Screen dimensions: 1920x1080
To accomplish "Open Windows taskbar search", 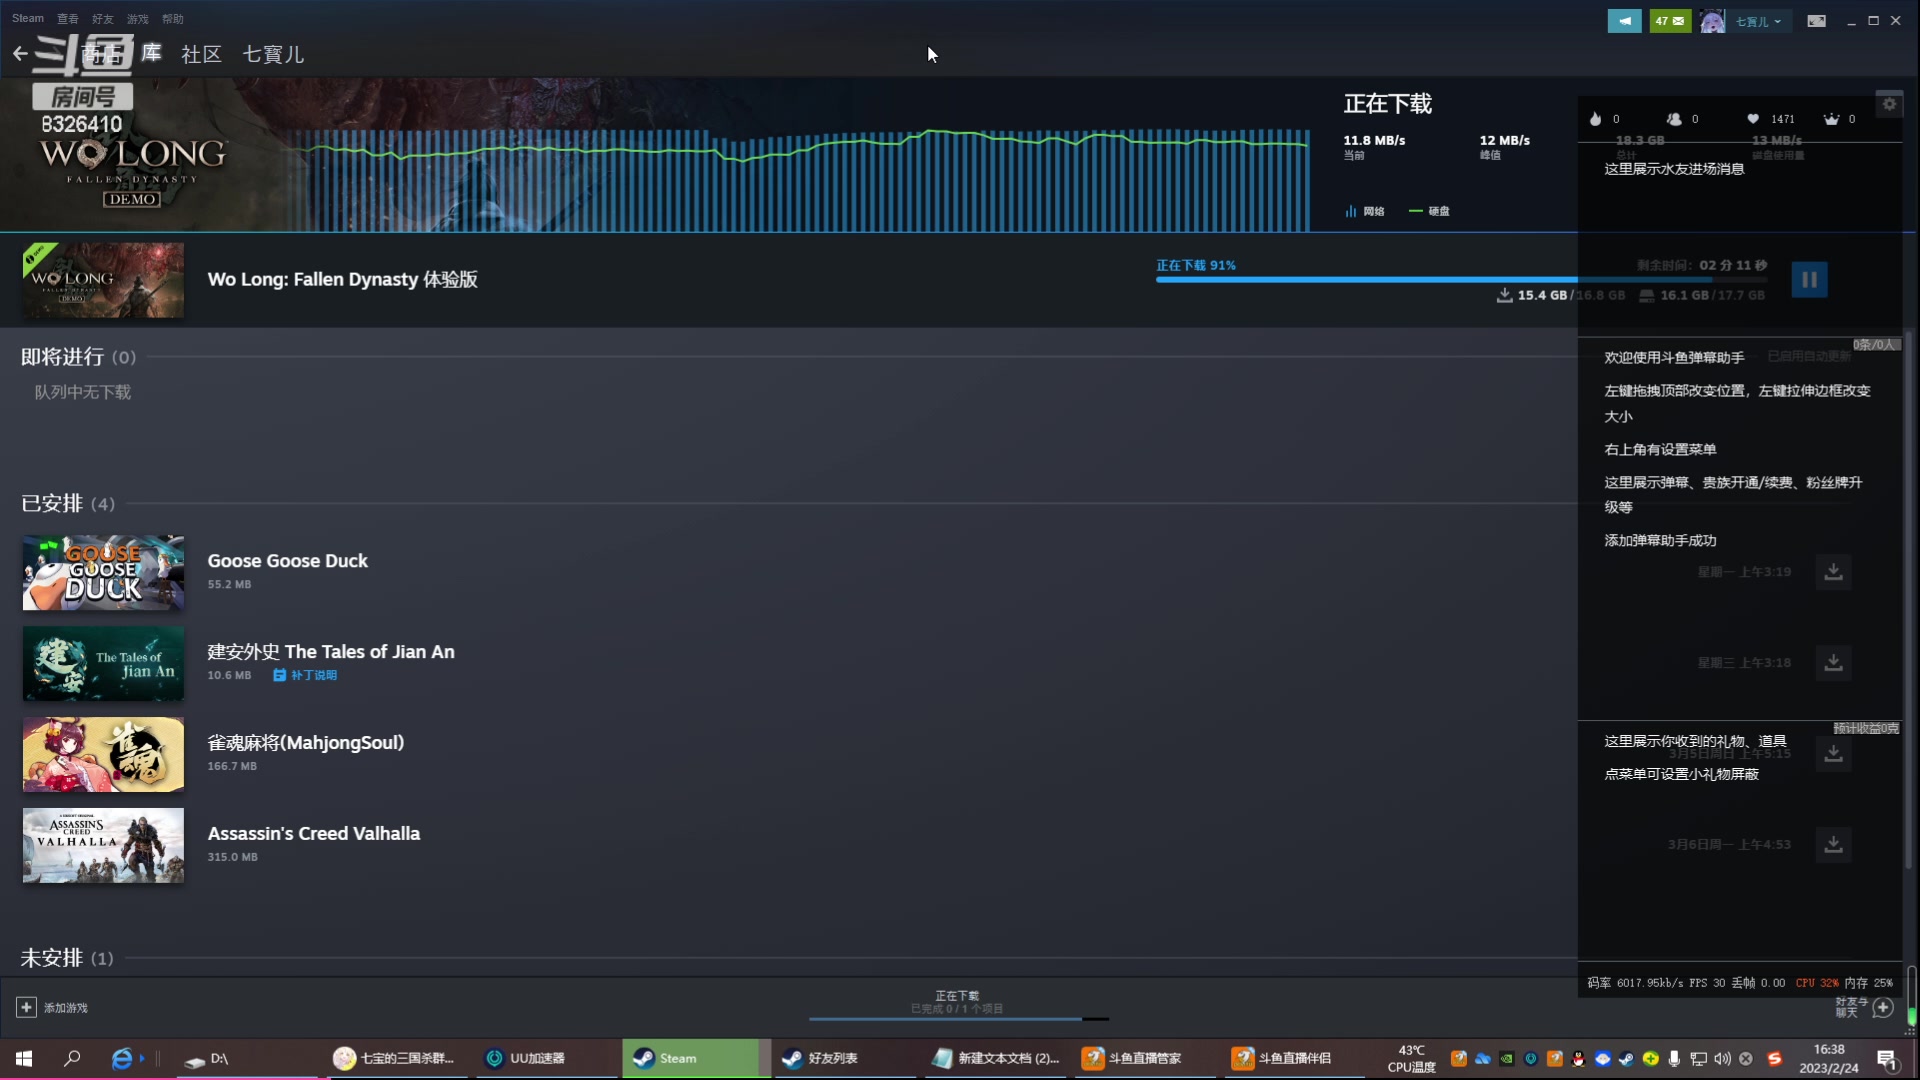I will coord(72,1059).
